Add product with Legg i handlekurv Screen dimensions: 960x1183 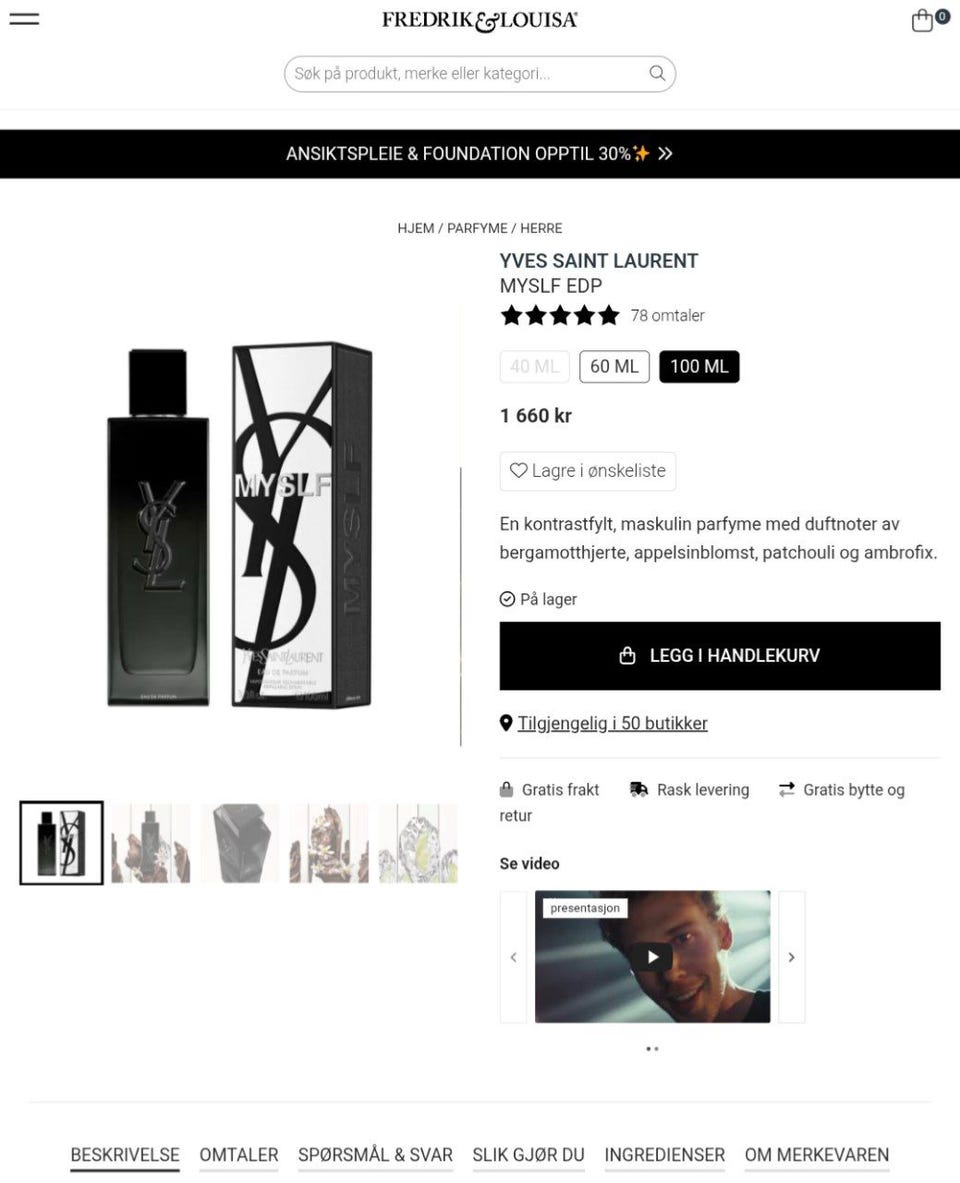pos(720,656)
